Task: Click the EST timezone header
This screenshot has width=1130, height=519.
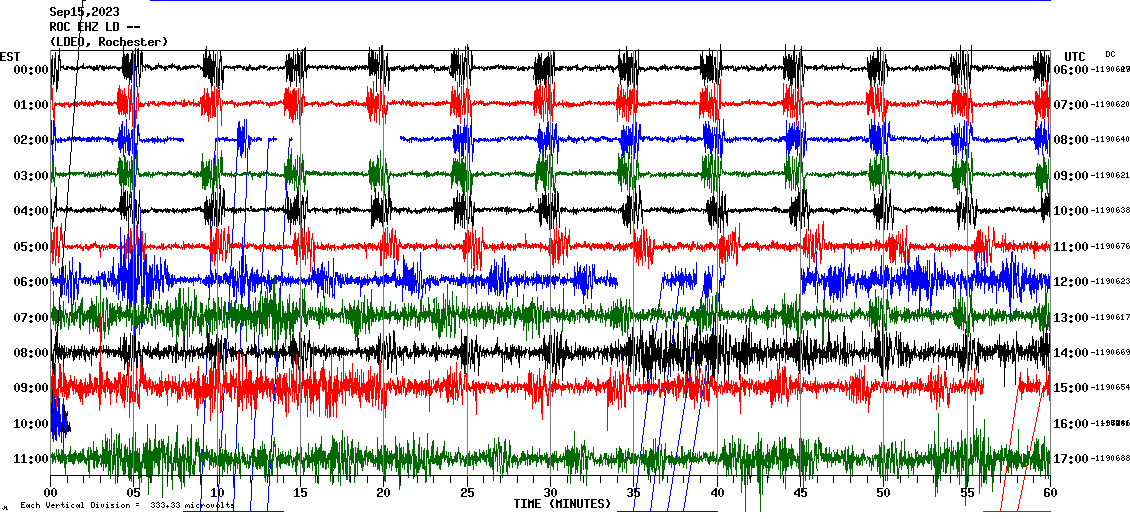Action: point(10,56)
